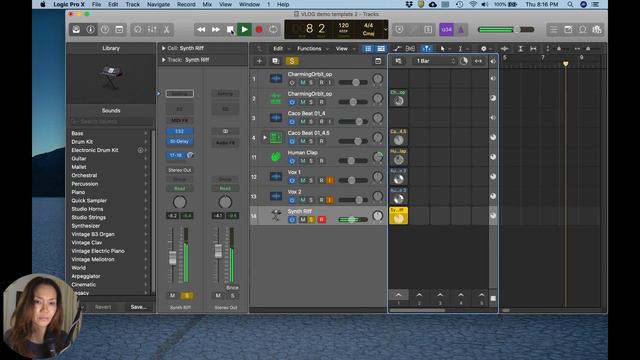Viewport: 640px width, 360px height.
Task: Open the File menu
Action: [x=96, y=4]
